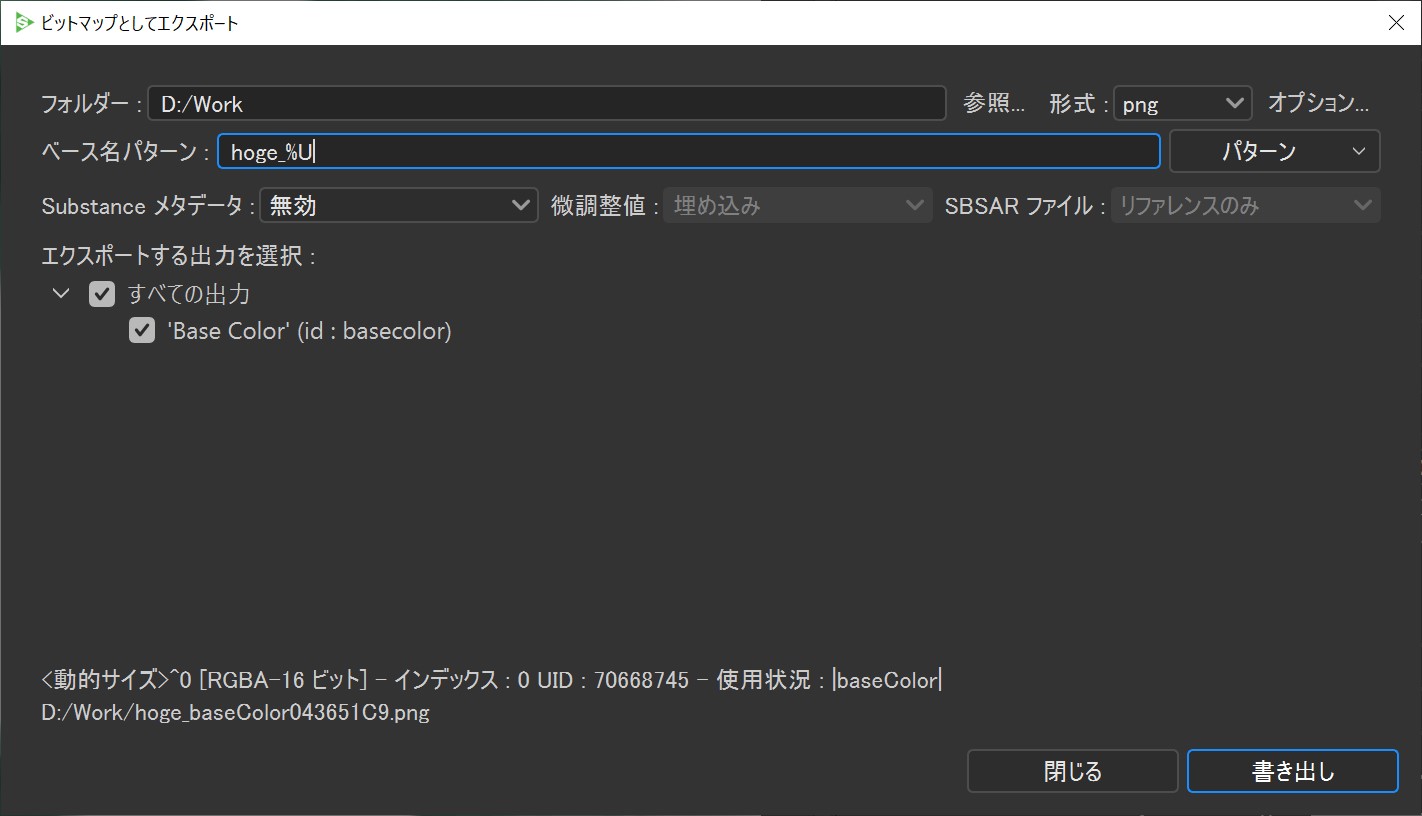Click the ベース名パターン field containing hoge_%U
This screenshot has width=1422, height=816.
[x=688, y=152]
